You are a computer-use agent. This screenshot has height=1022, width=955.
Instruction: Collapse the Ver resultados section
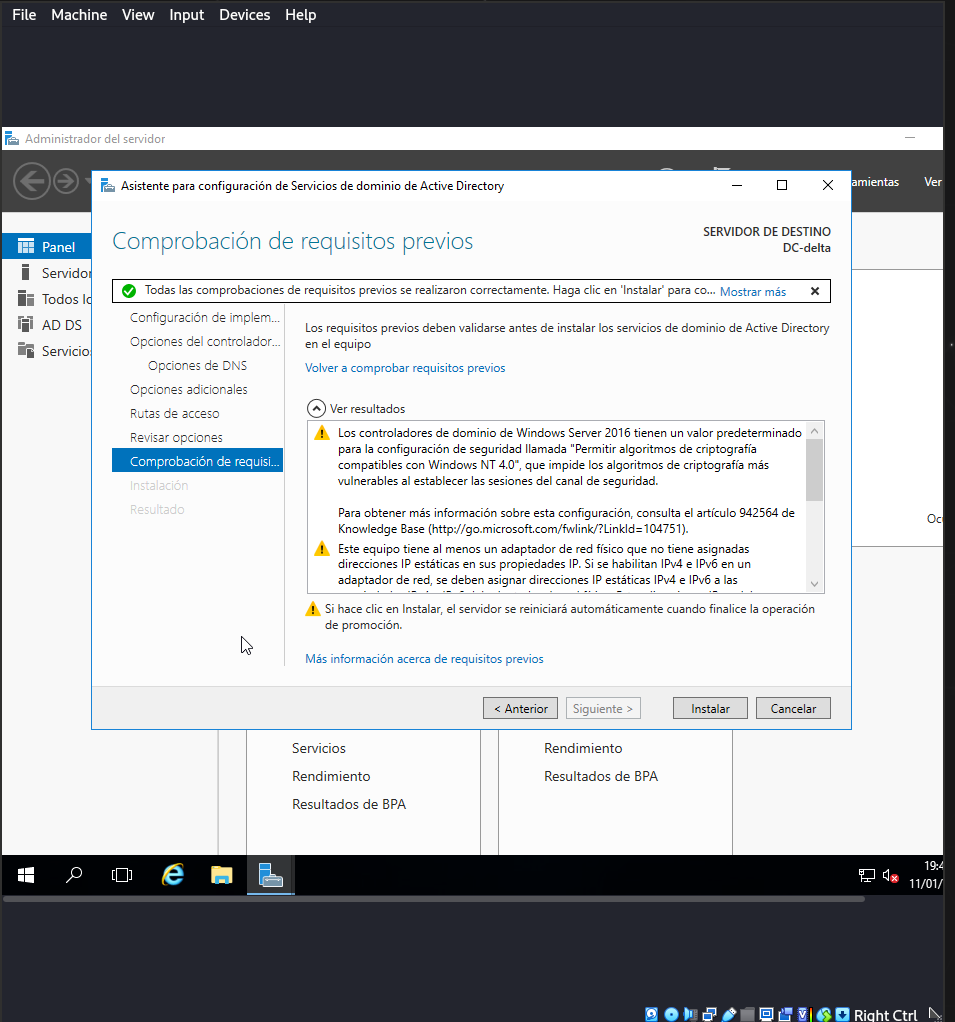[x=316, y=409]
